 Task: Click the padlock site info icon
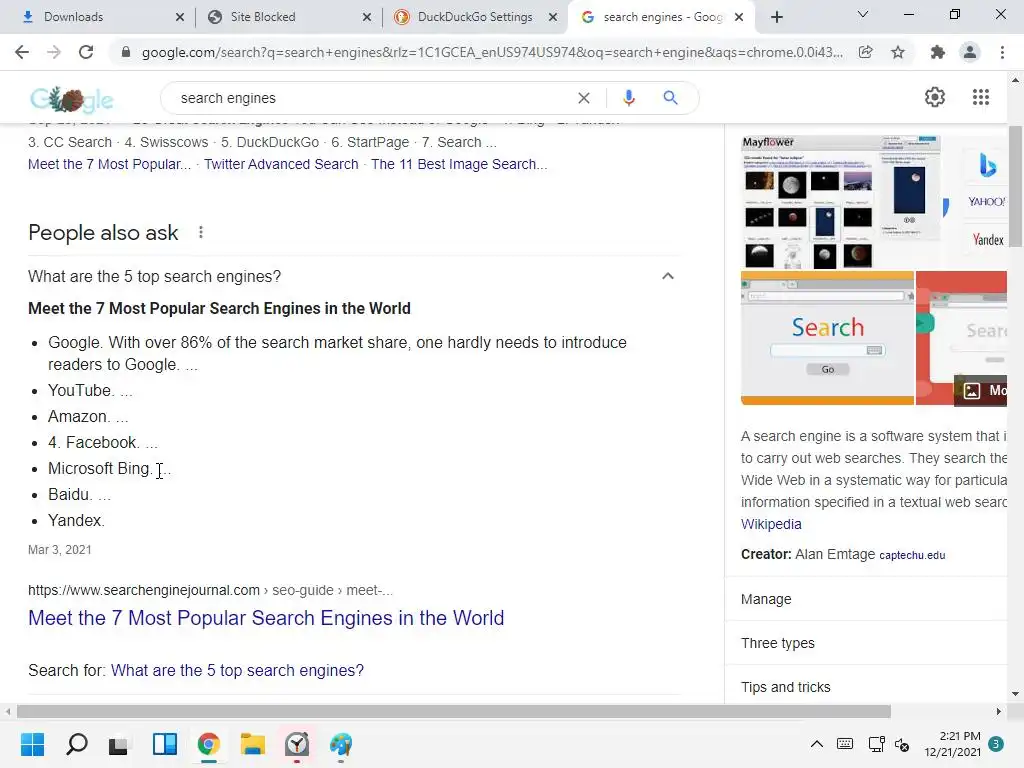(126, 52)
